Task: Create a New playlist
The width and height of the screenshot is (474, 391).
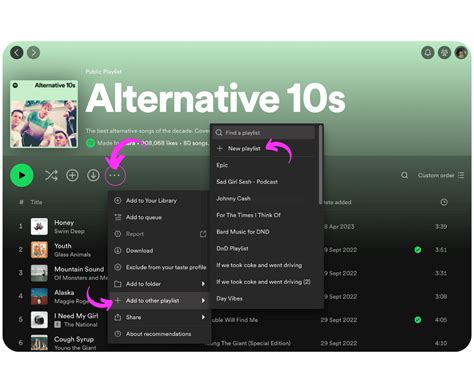Action: (x=265, y=149)
